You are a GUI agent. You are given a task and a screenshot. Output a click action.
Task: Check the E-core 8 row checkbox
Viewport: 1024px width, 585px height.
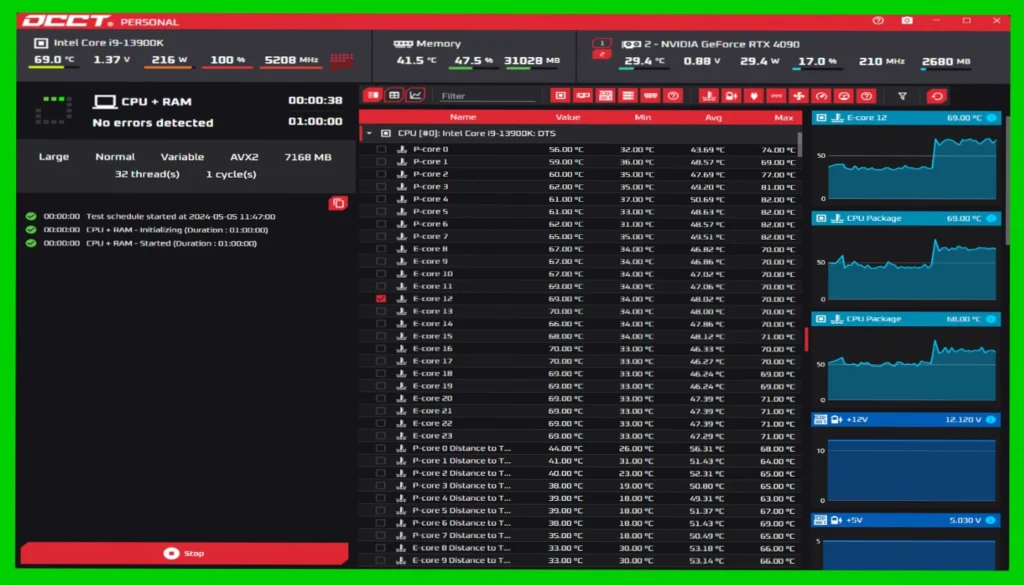381,249
